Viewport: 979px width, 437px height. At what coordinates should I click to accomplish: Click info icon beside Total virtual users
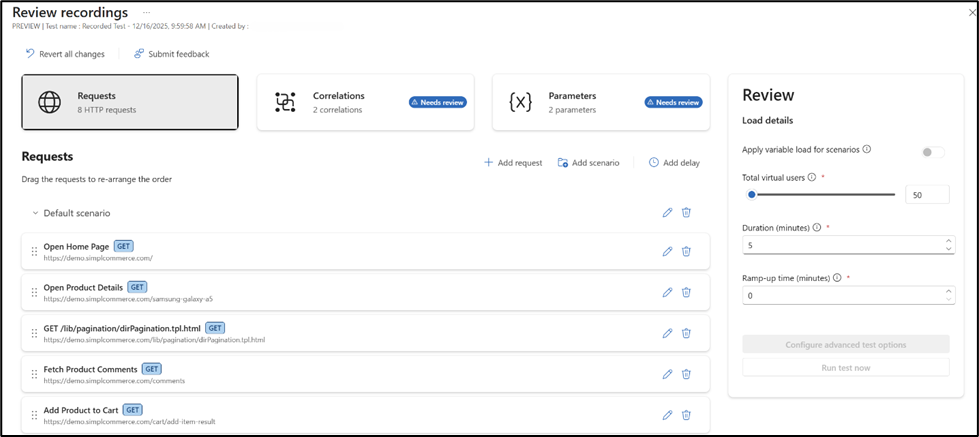[811, 177]
